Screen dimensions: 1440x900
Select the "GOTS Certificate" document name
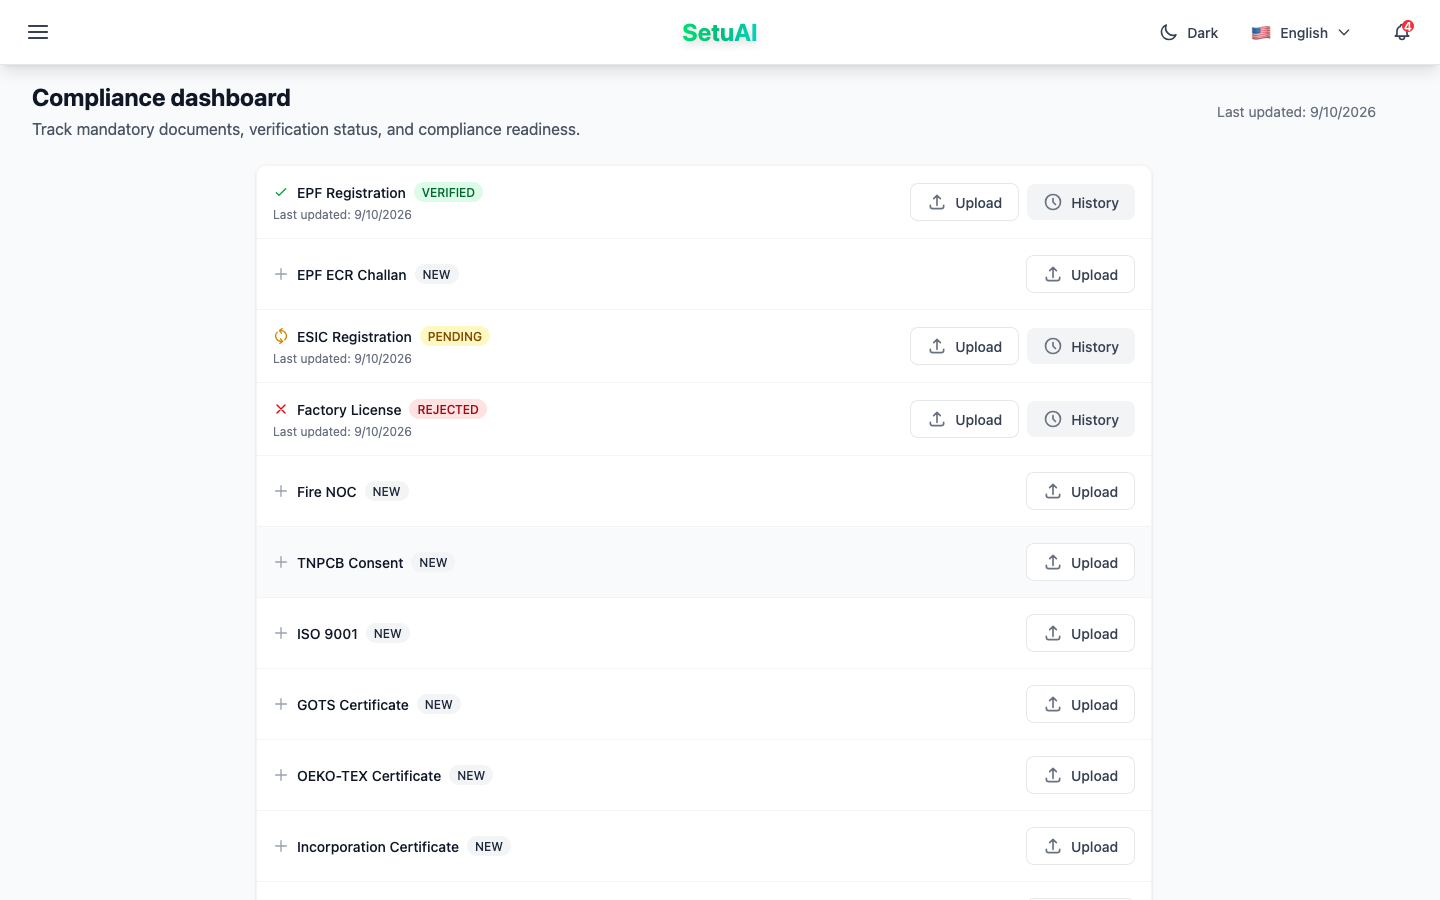click(353, 705)
